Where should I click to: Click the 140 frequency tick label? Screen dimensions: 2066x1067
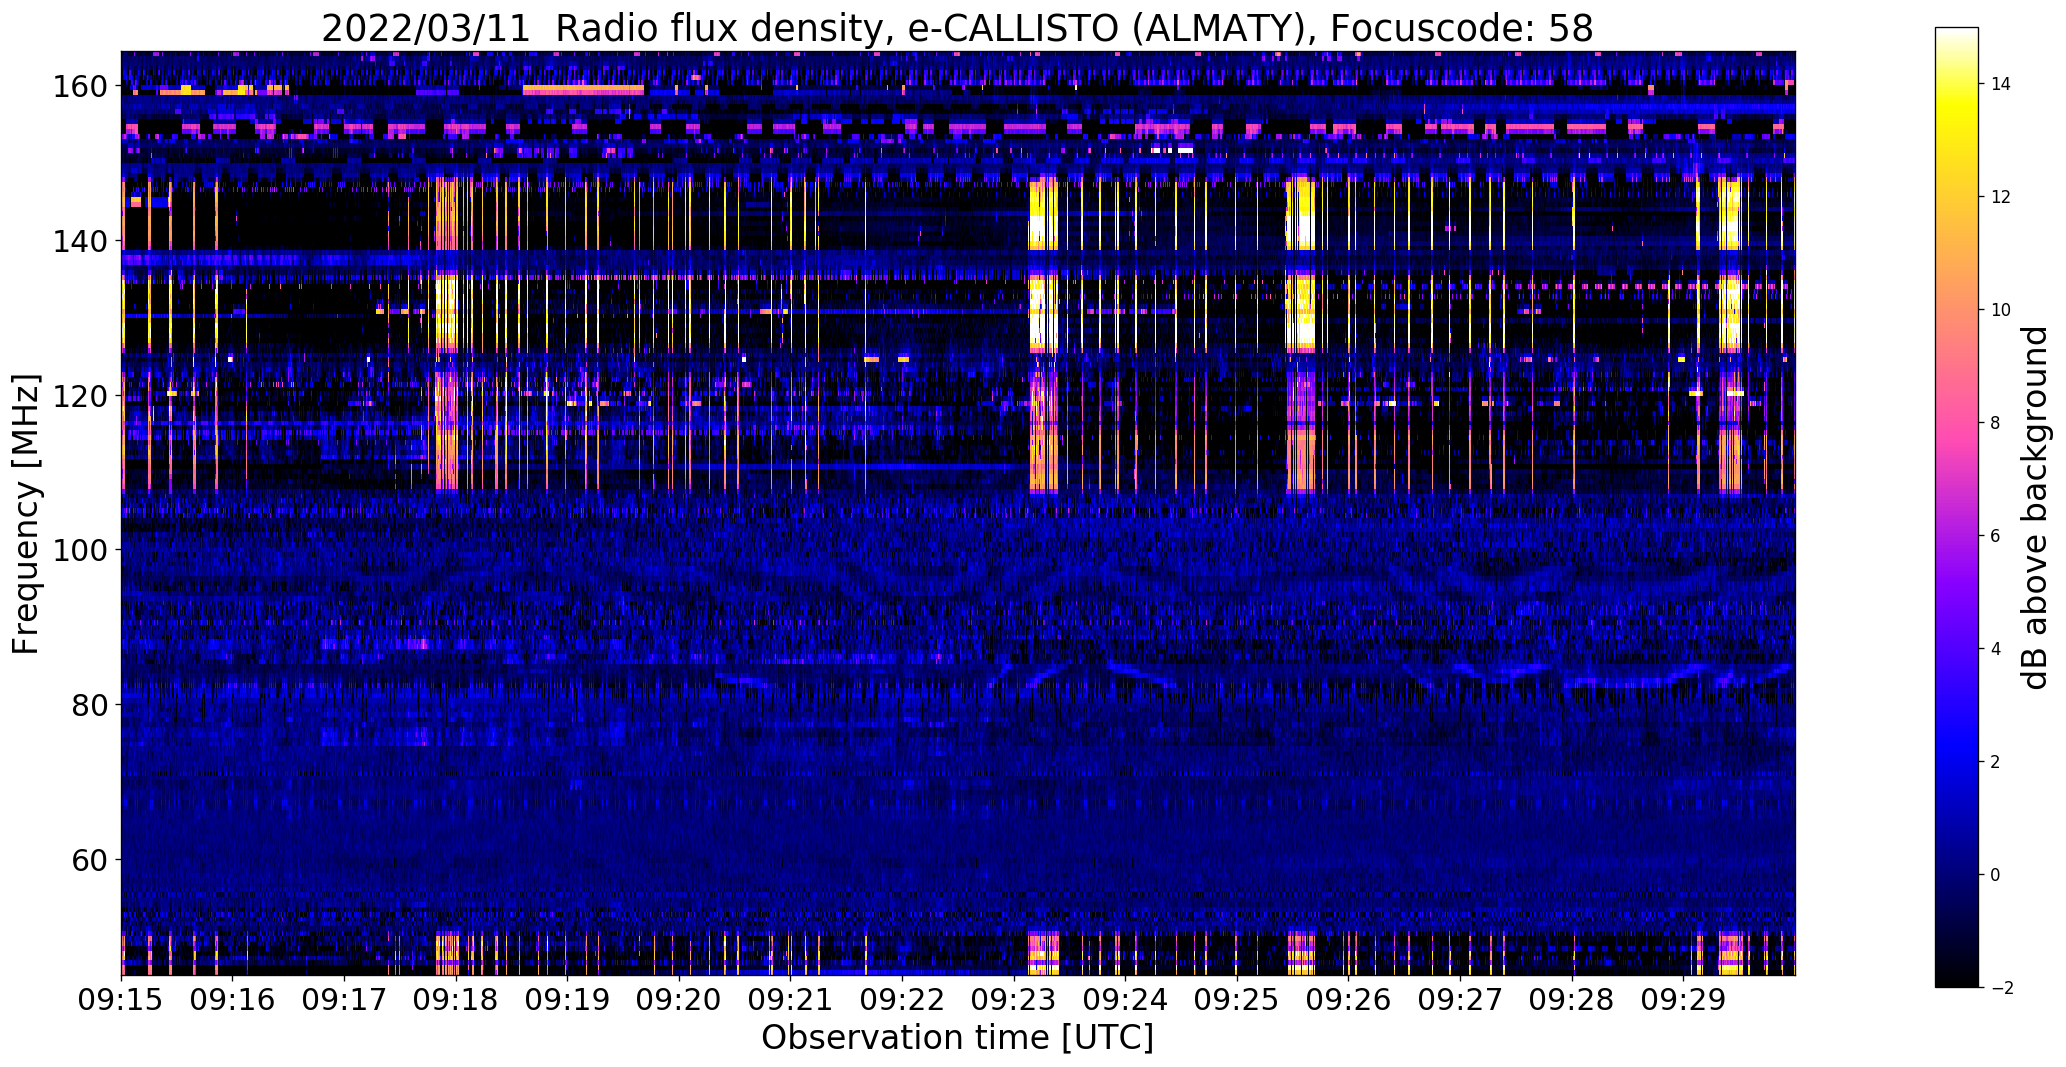[80, 241]
